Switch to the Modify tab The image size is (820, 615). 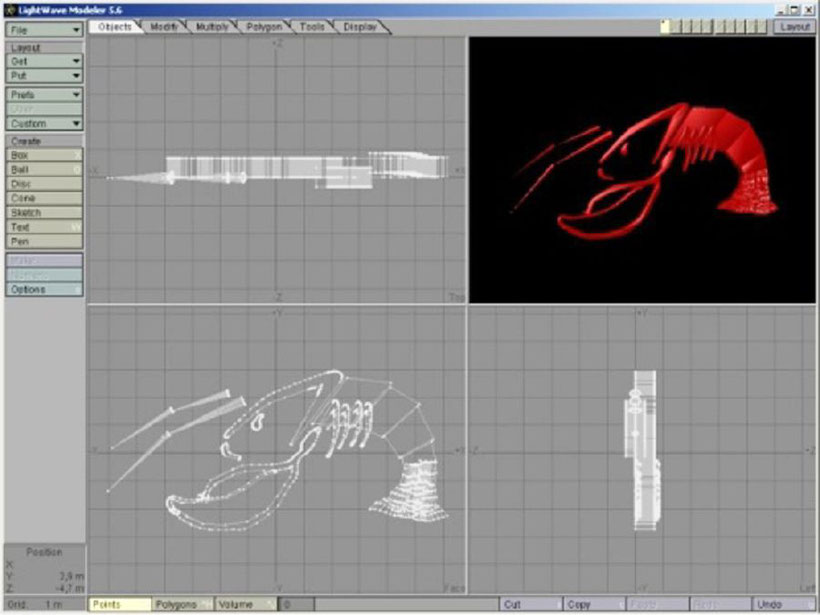[164, 27]
